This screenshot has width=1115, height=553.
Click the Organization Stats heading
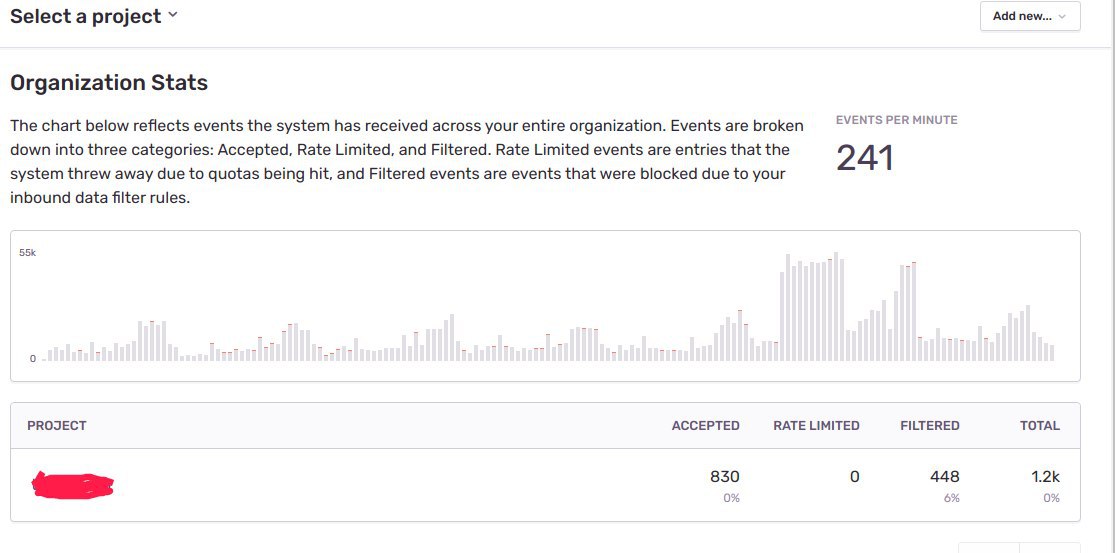[x=109, y=82]
